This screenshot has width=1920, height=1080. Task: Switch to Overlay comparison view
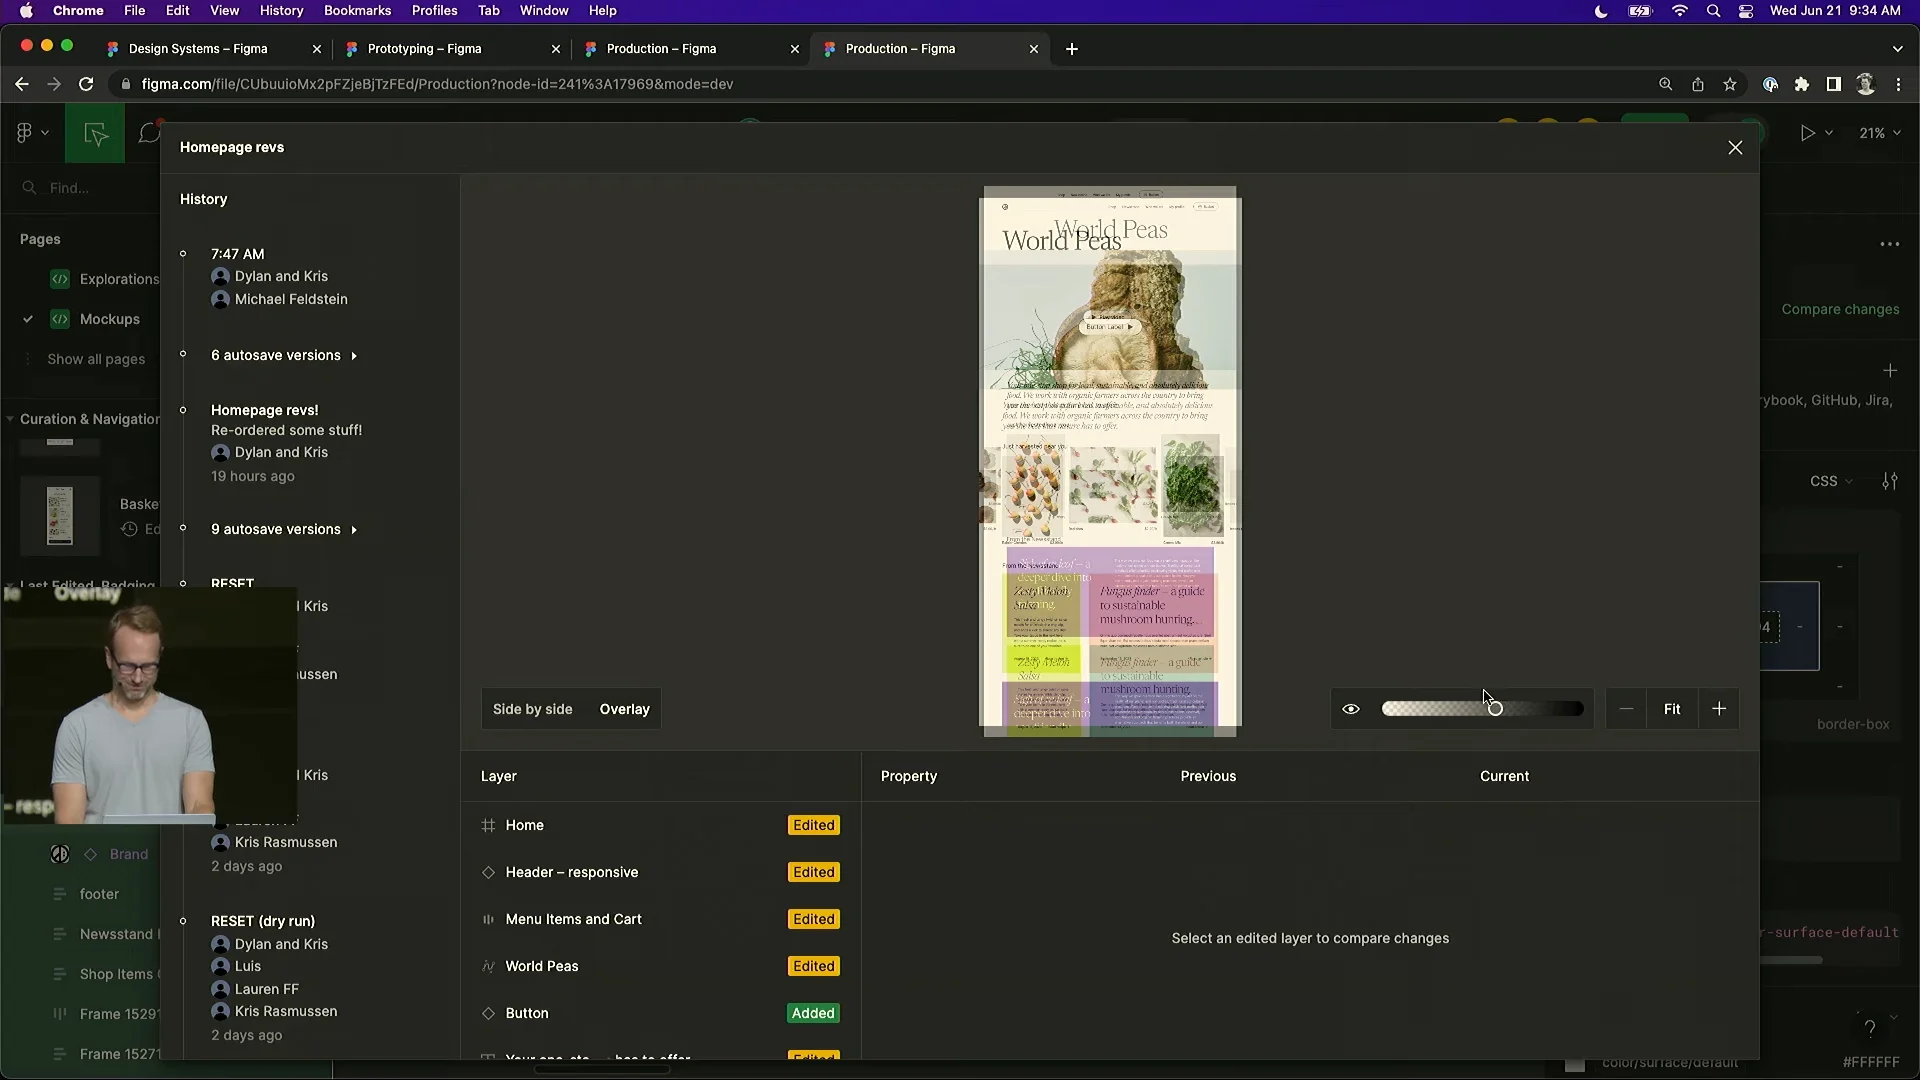(624, 709)
